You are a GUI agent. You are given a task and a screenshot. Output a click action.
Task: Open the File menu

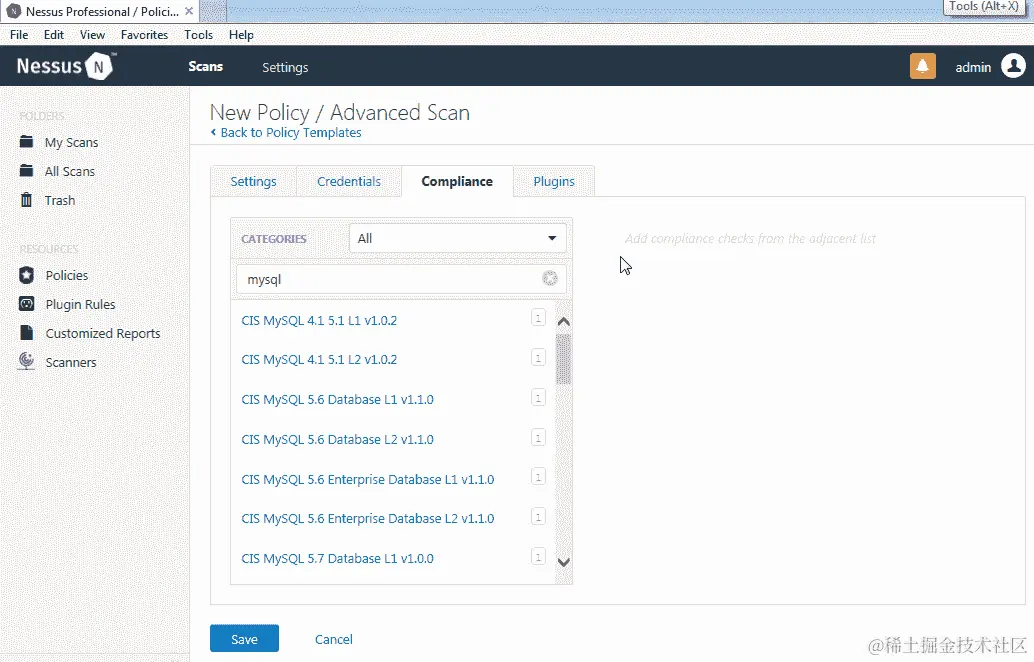click(x=19, y=35)
